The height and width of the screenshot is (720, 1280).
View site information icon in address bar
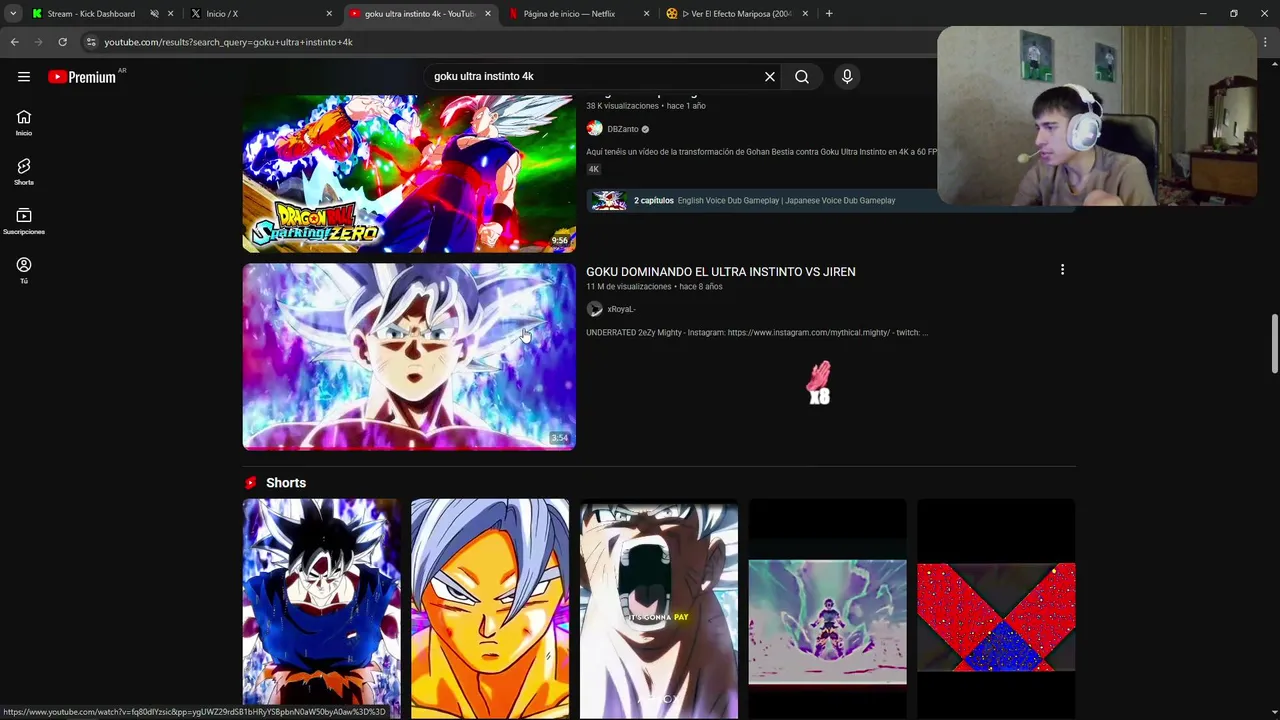[x=91, y=42]
